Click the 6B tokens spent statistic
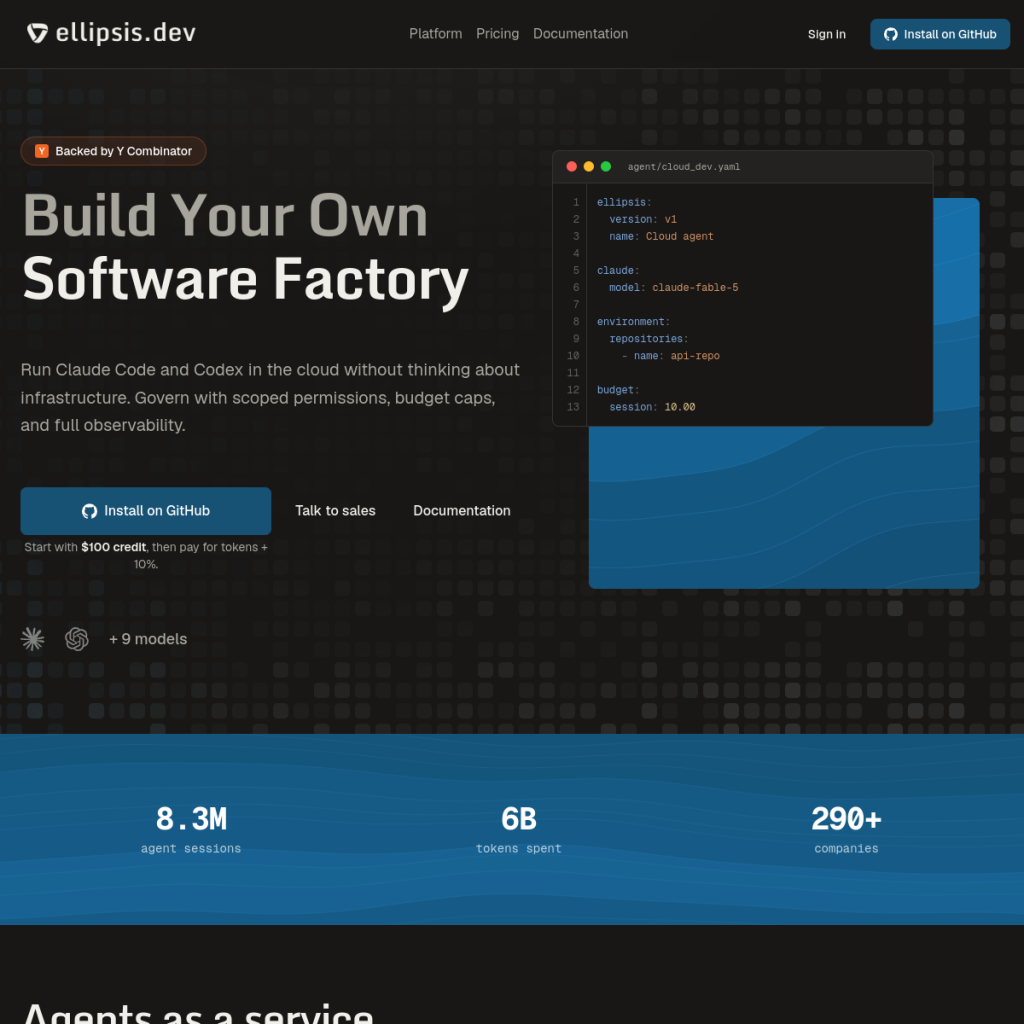Image resolution: width=1024 pixels, height=1024 pixels. (x=519, y=829)
